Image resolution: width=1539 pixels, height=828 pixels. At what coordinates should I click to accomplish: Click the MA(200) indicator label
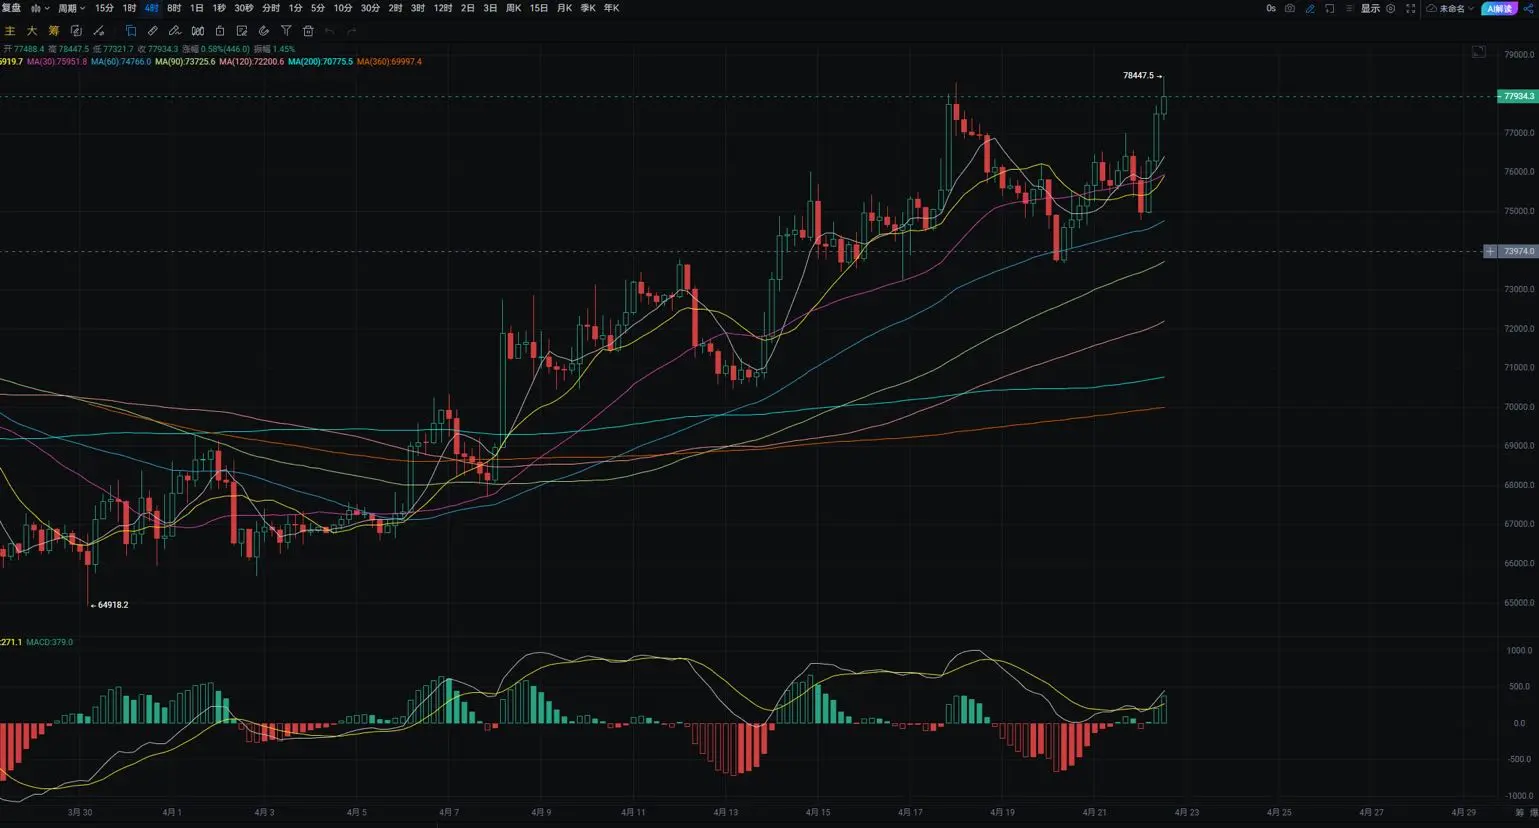coord(321,62)
